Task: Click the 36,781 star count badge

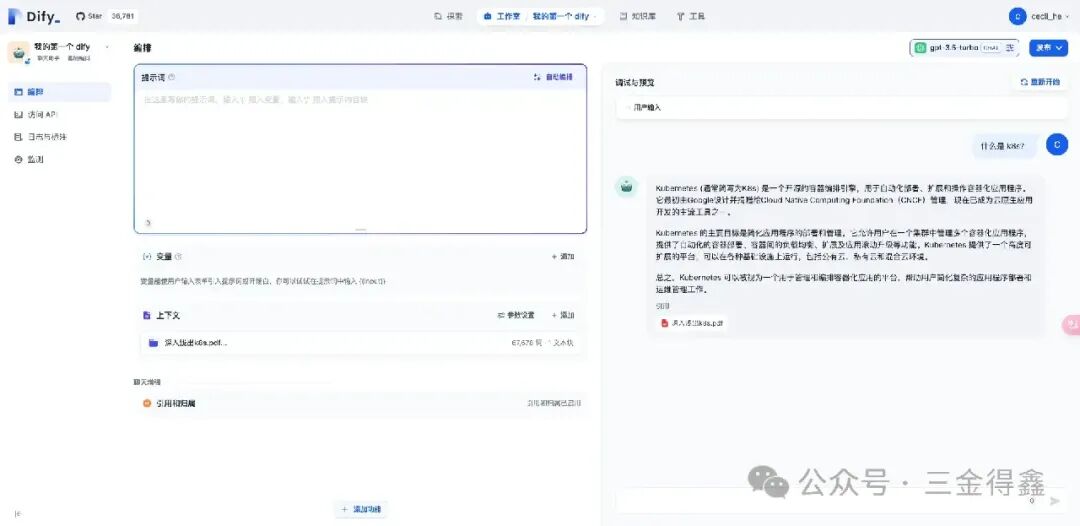Action: click(123, 16)
